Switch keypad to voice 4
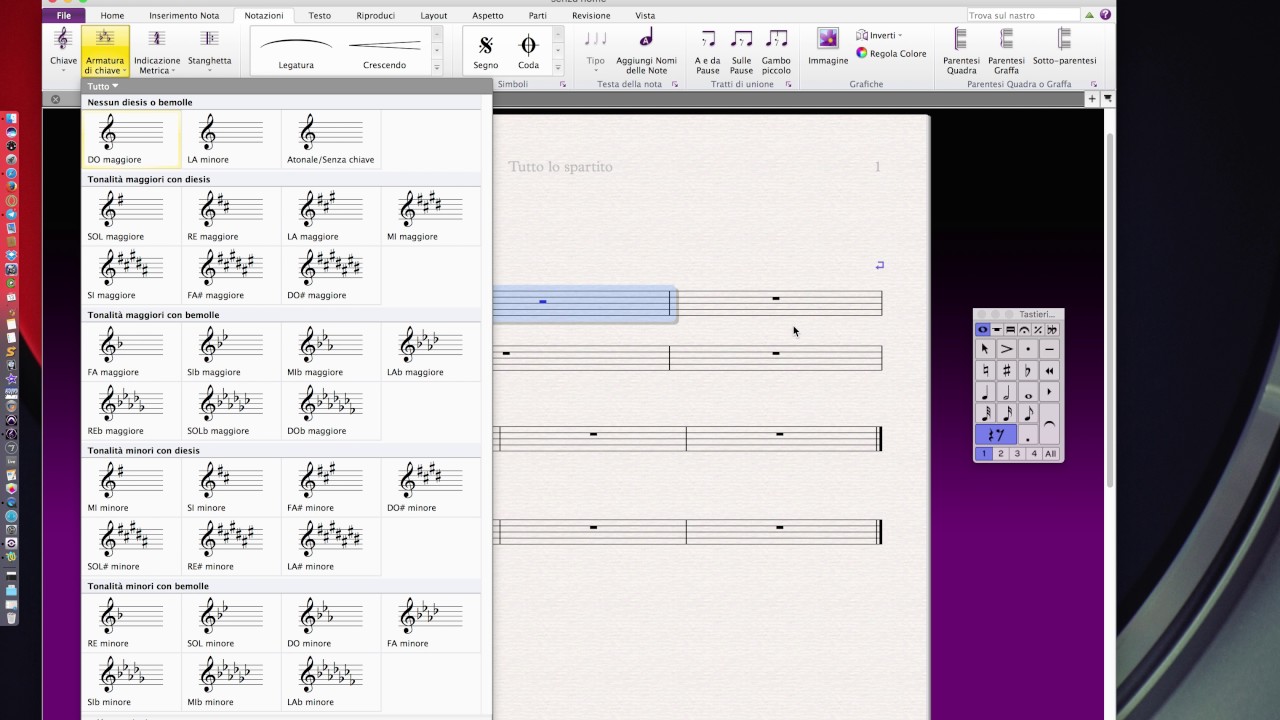 (1034, 454)
